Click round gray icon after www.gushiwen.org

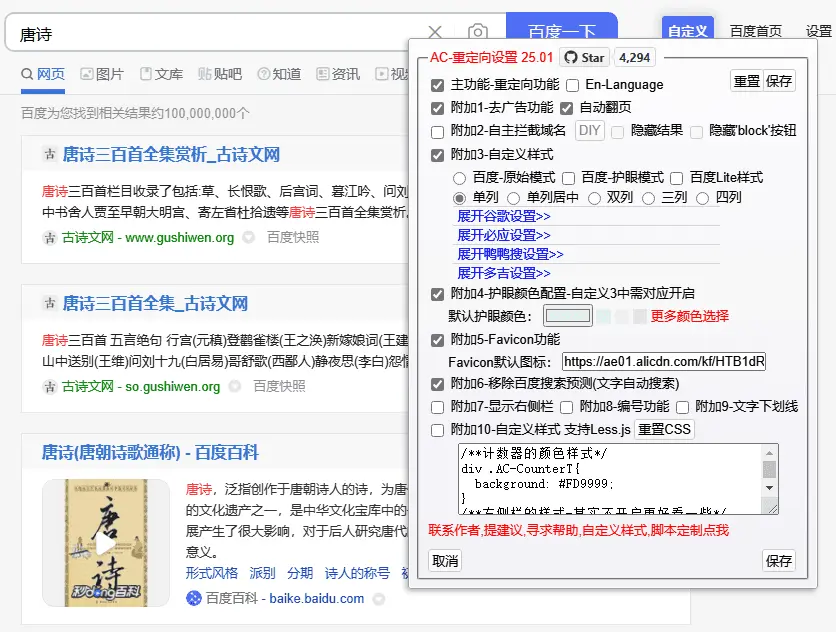point(248,237)
